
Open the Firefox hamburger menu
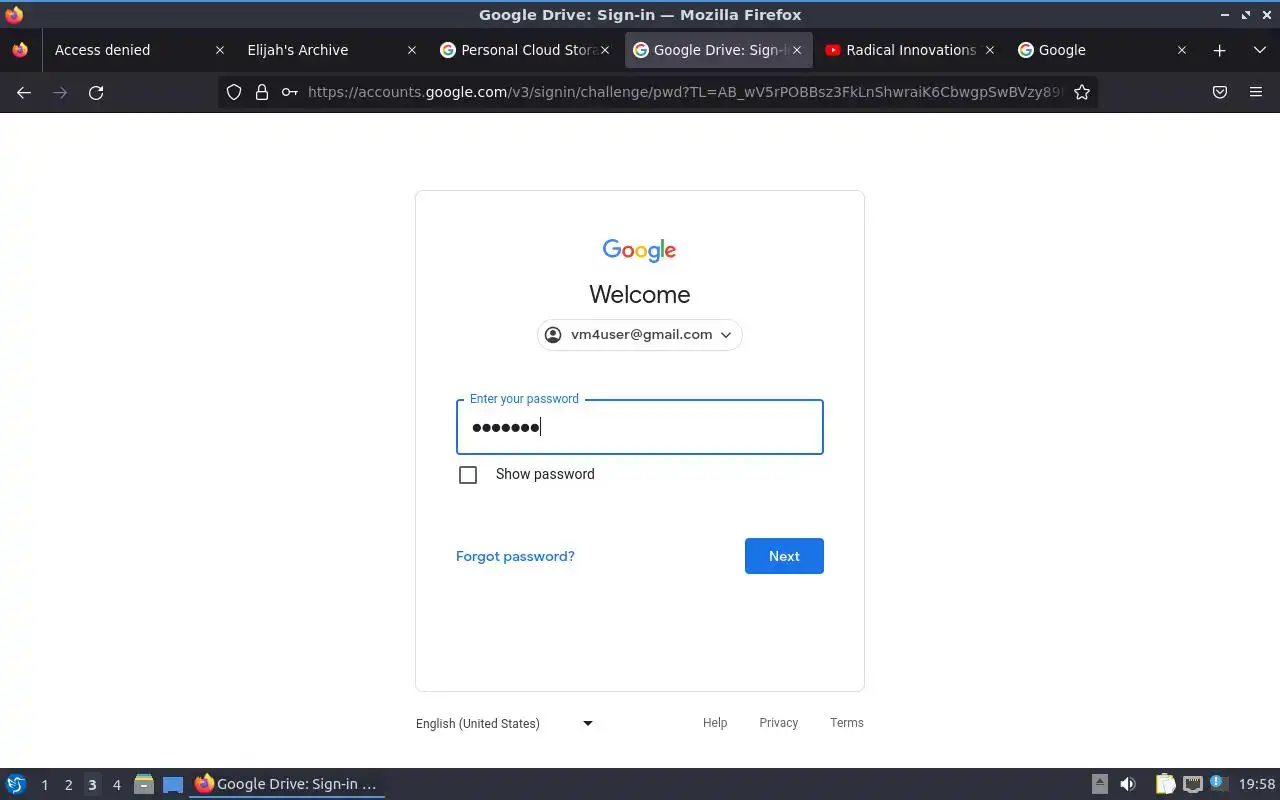1256,92
